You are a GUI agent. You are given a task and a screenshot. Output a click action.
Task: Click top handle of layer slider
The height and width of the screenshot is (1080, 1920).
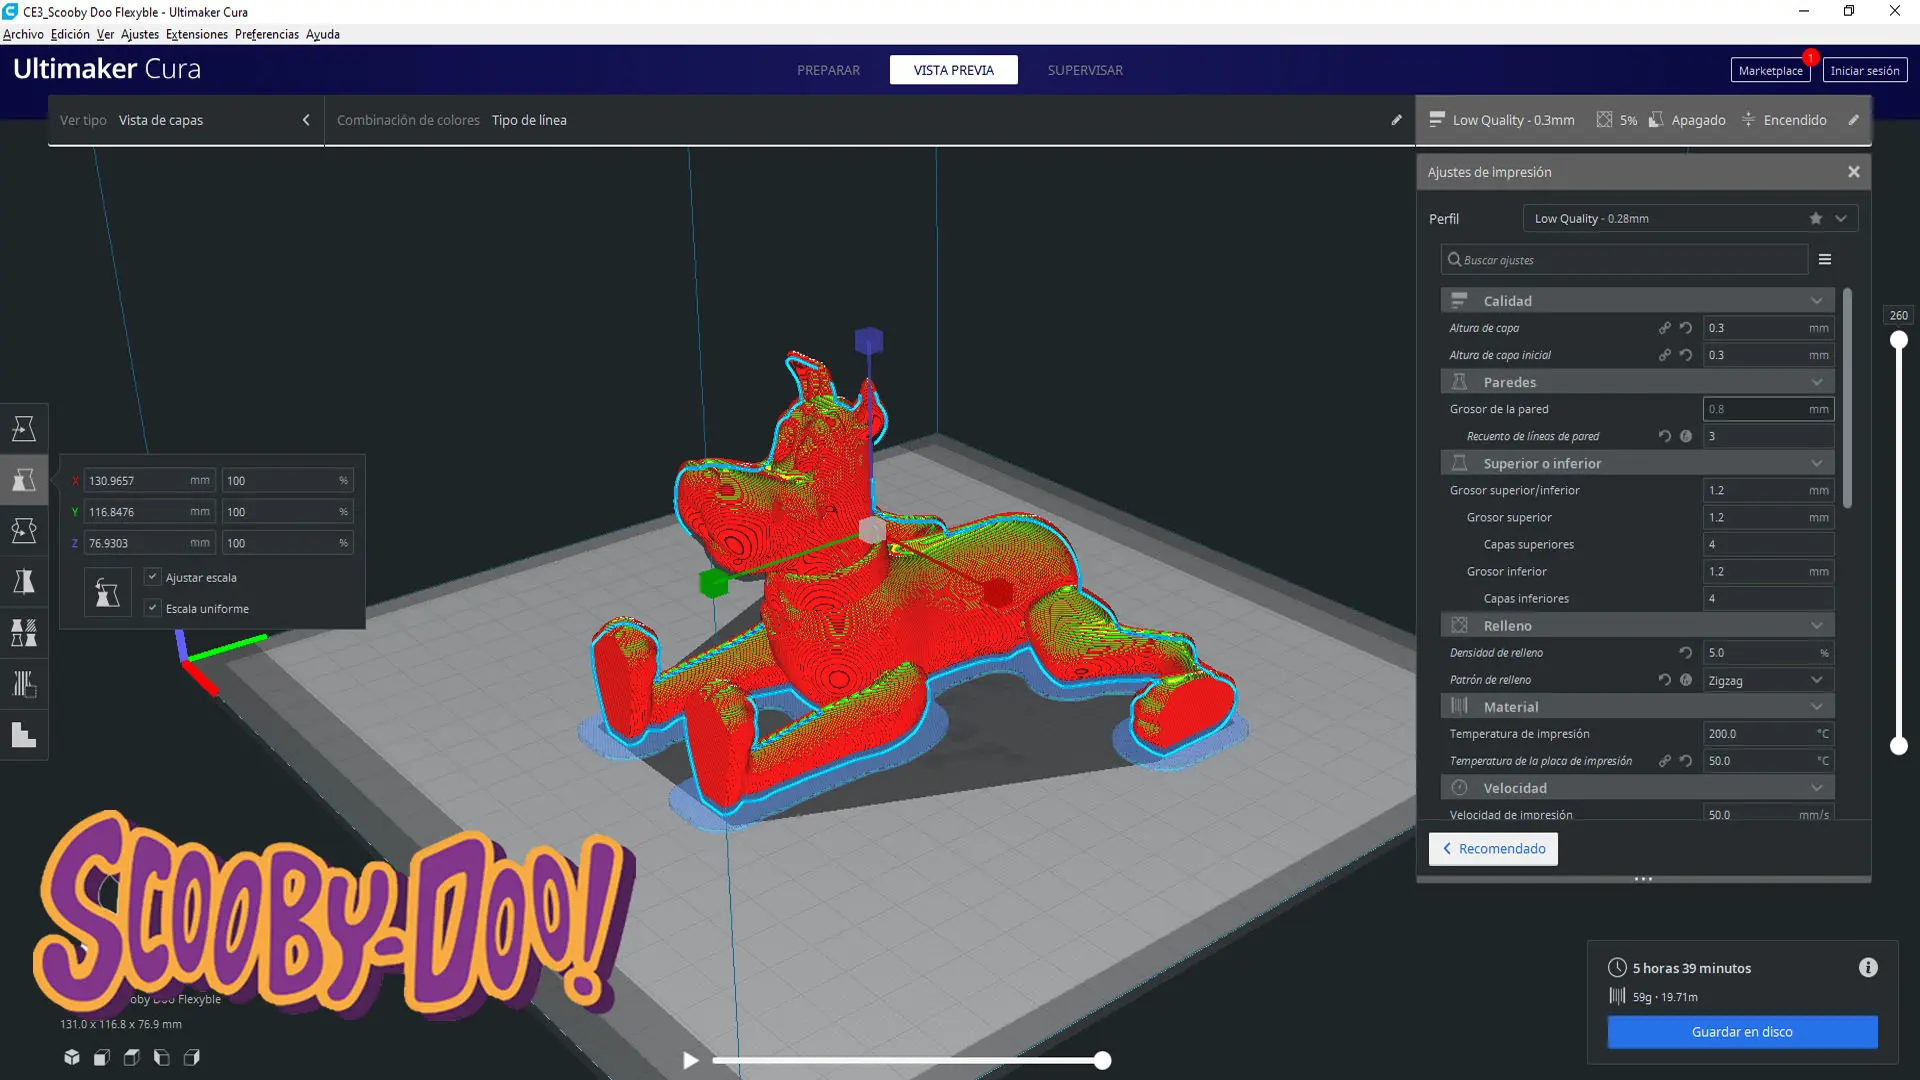[x=1898, y=340]
